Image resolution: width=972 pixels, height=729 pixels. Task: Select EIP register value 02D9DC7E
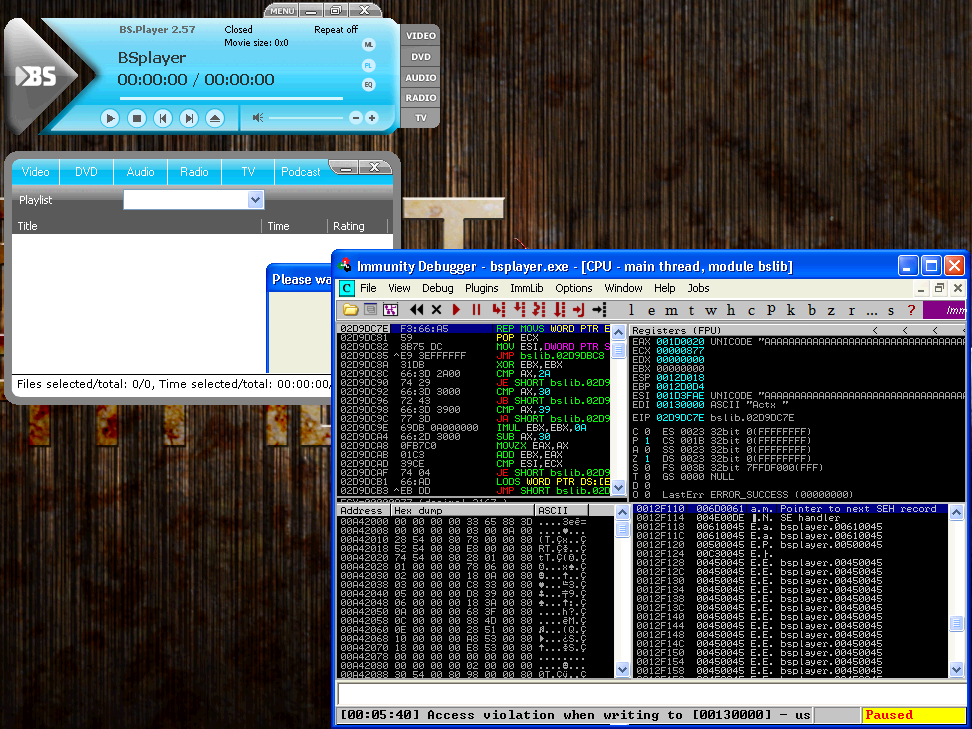point(680,418)
